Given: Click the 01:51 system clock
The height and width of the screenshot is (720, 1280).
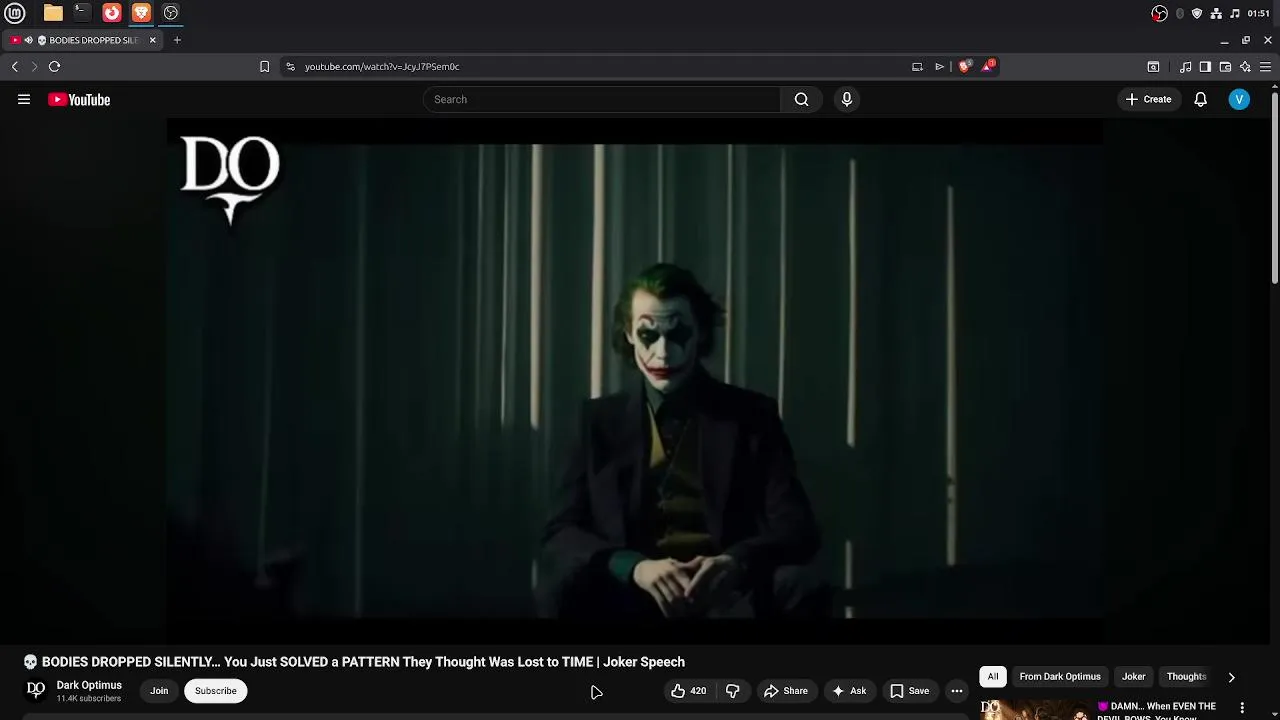Looking at the screenshot, I should (x=1259, y=13).
